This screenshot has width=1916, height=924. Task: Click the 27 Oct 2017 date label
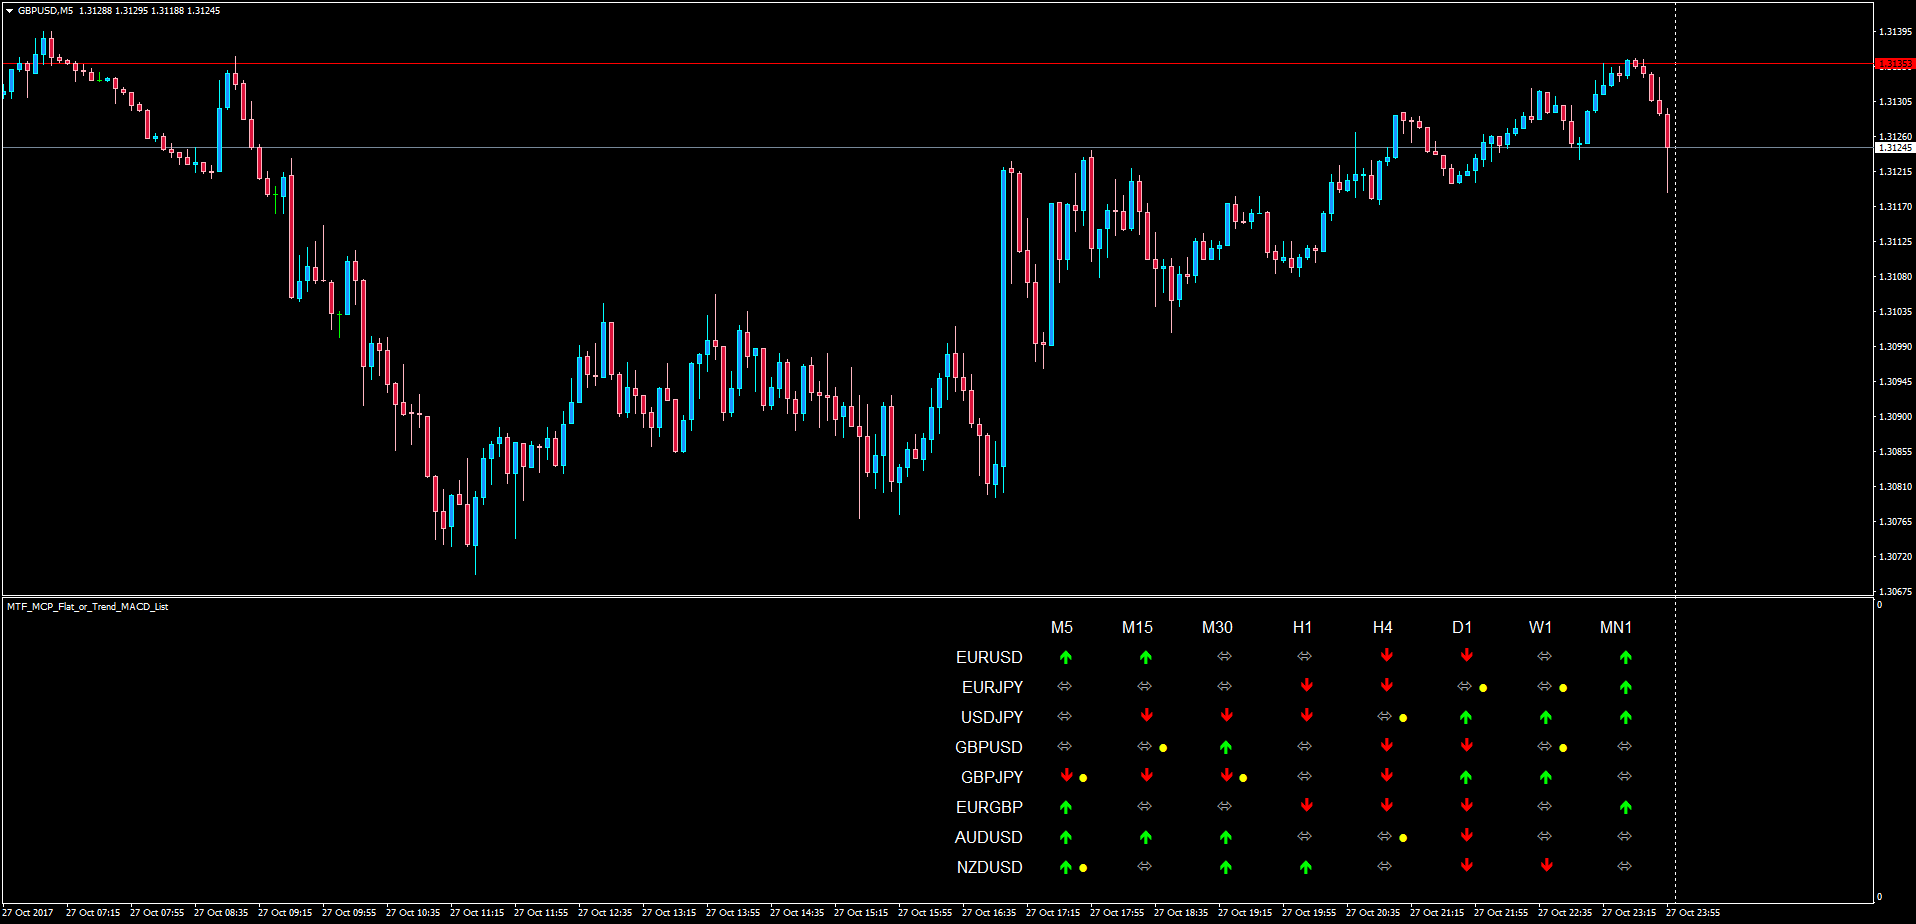click(28, 913)
